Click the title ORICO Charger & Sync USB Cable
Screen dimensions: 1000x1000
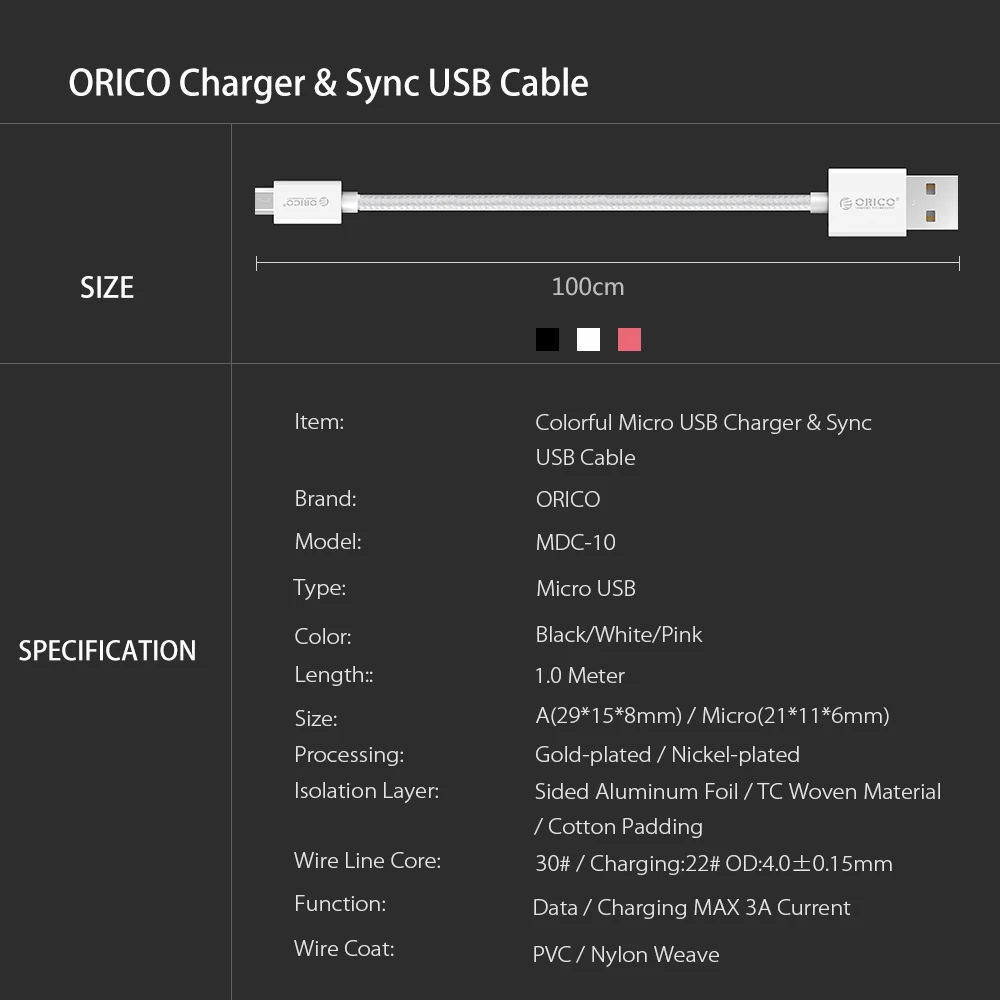tap(328, 83)
